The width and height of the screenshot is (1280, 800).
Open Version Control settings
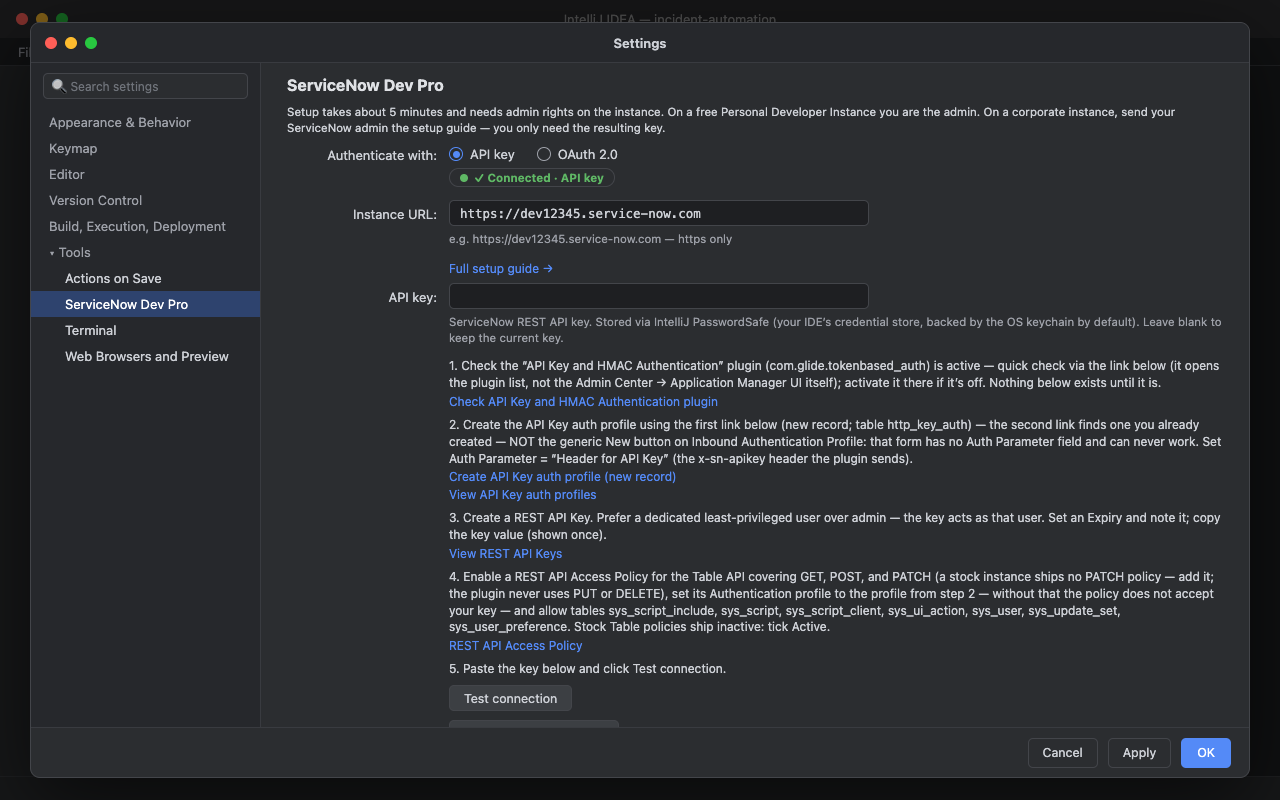(96, 200)
